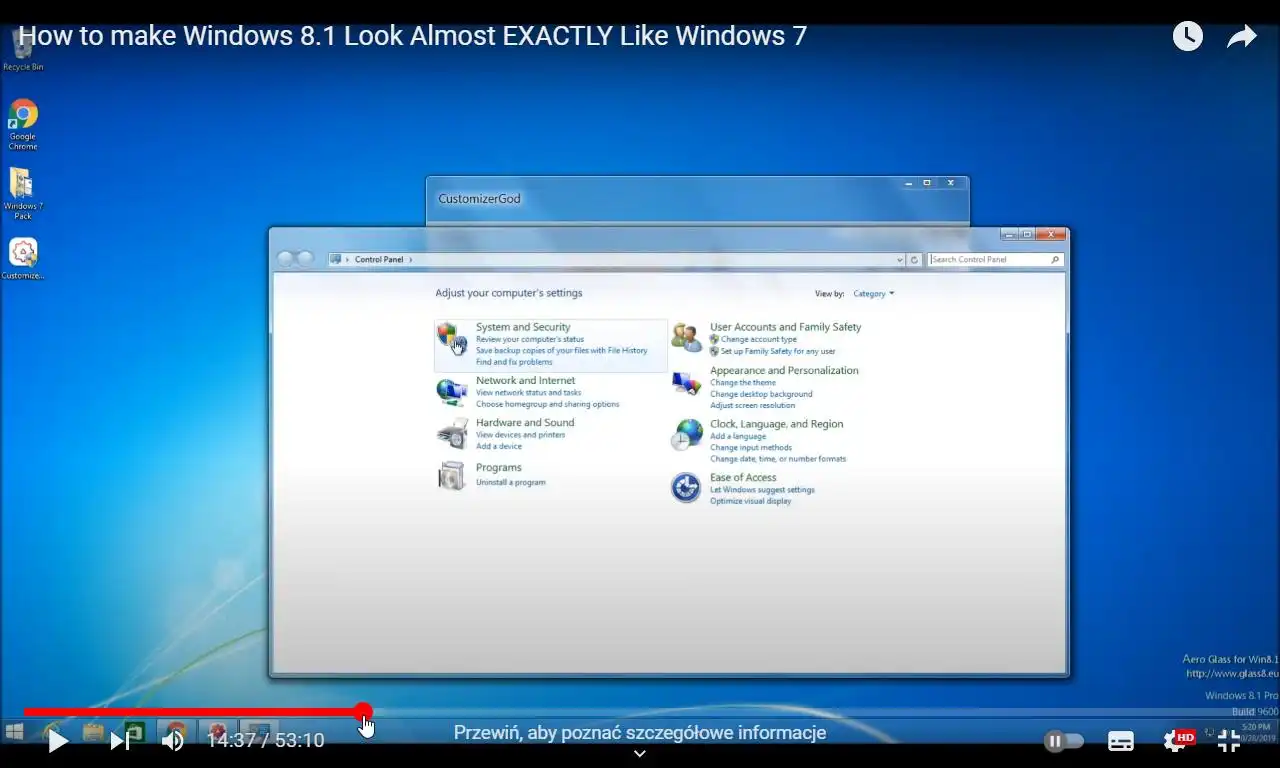Click the Programs category icon

point(452,475)
